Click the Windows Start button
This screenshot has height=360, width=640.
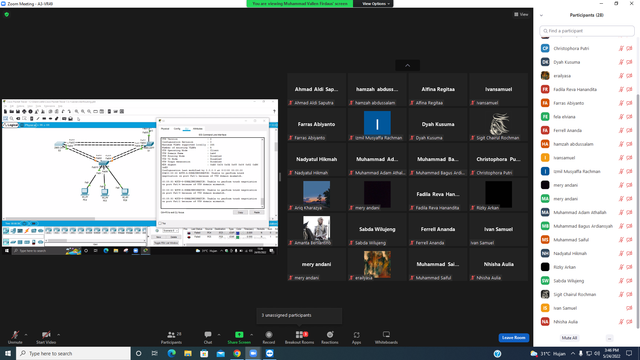click(8, 353)
